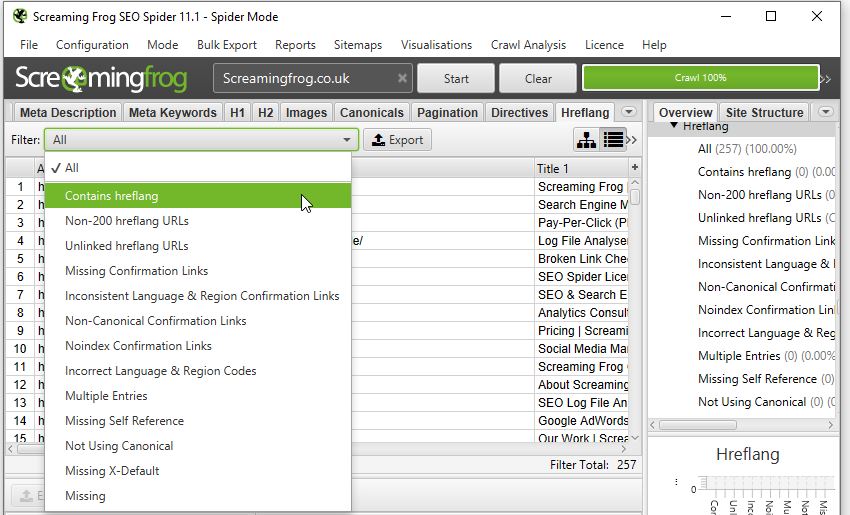This screenshot has height=515, width=850.
Task: Open the Bulk Export menu
Action: click(227, 45)
